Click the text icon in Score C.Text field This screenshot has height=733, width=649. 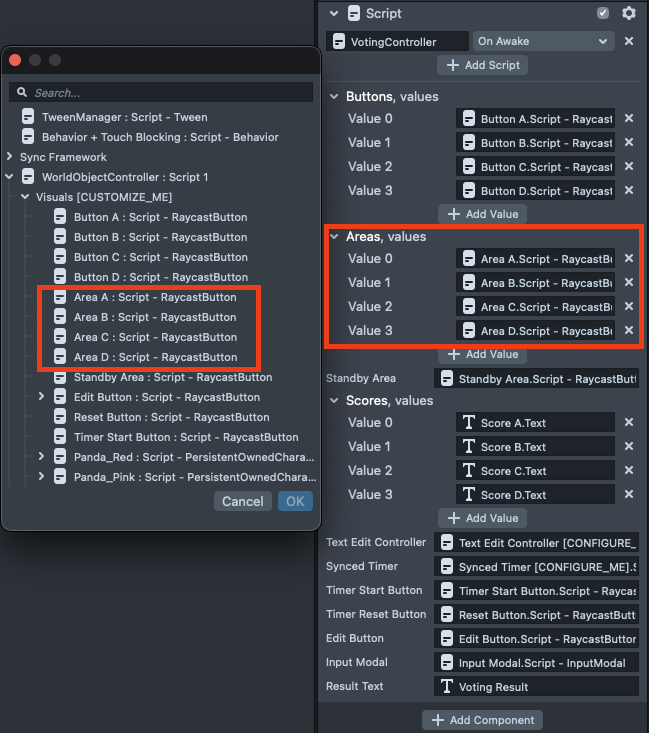click(469, 470)
